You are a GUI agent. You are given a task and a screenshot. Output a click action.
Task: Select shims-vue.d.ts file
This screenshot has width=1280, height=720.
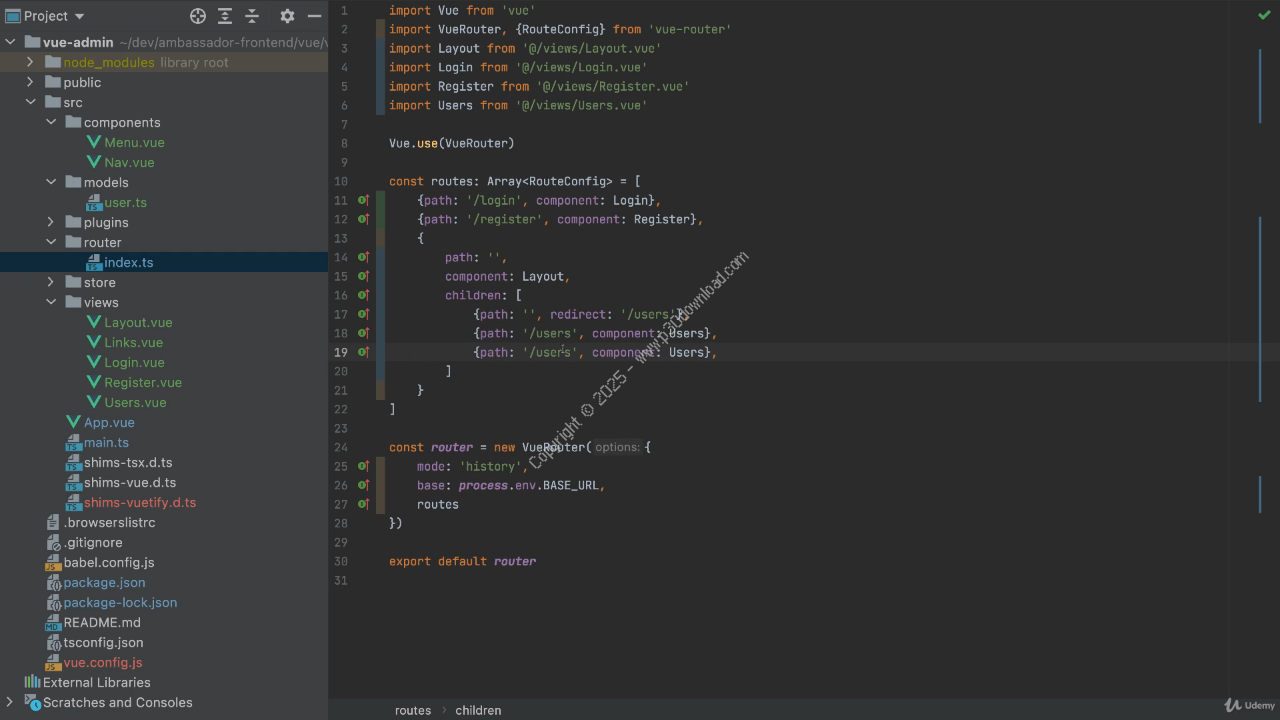(130, 482)
